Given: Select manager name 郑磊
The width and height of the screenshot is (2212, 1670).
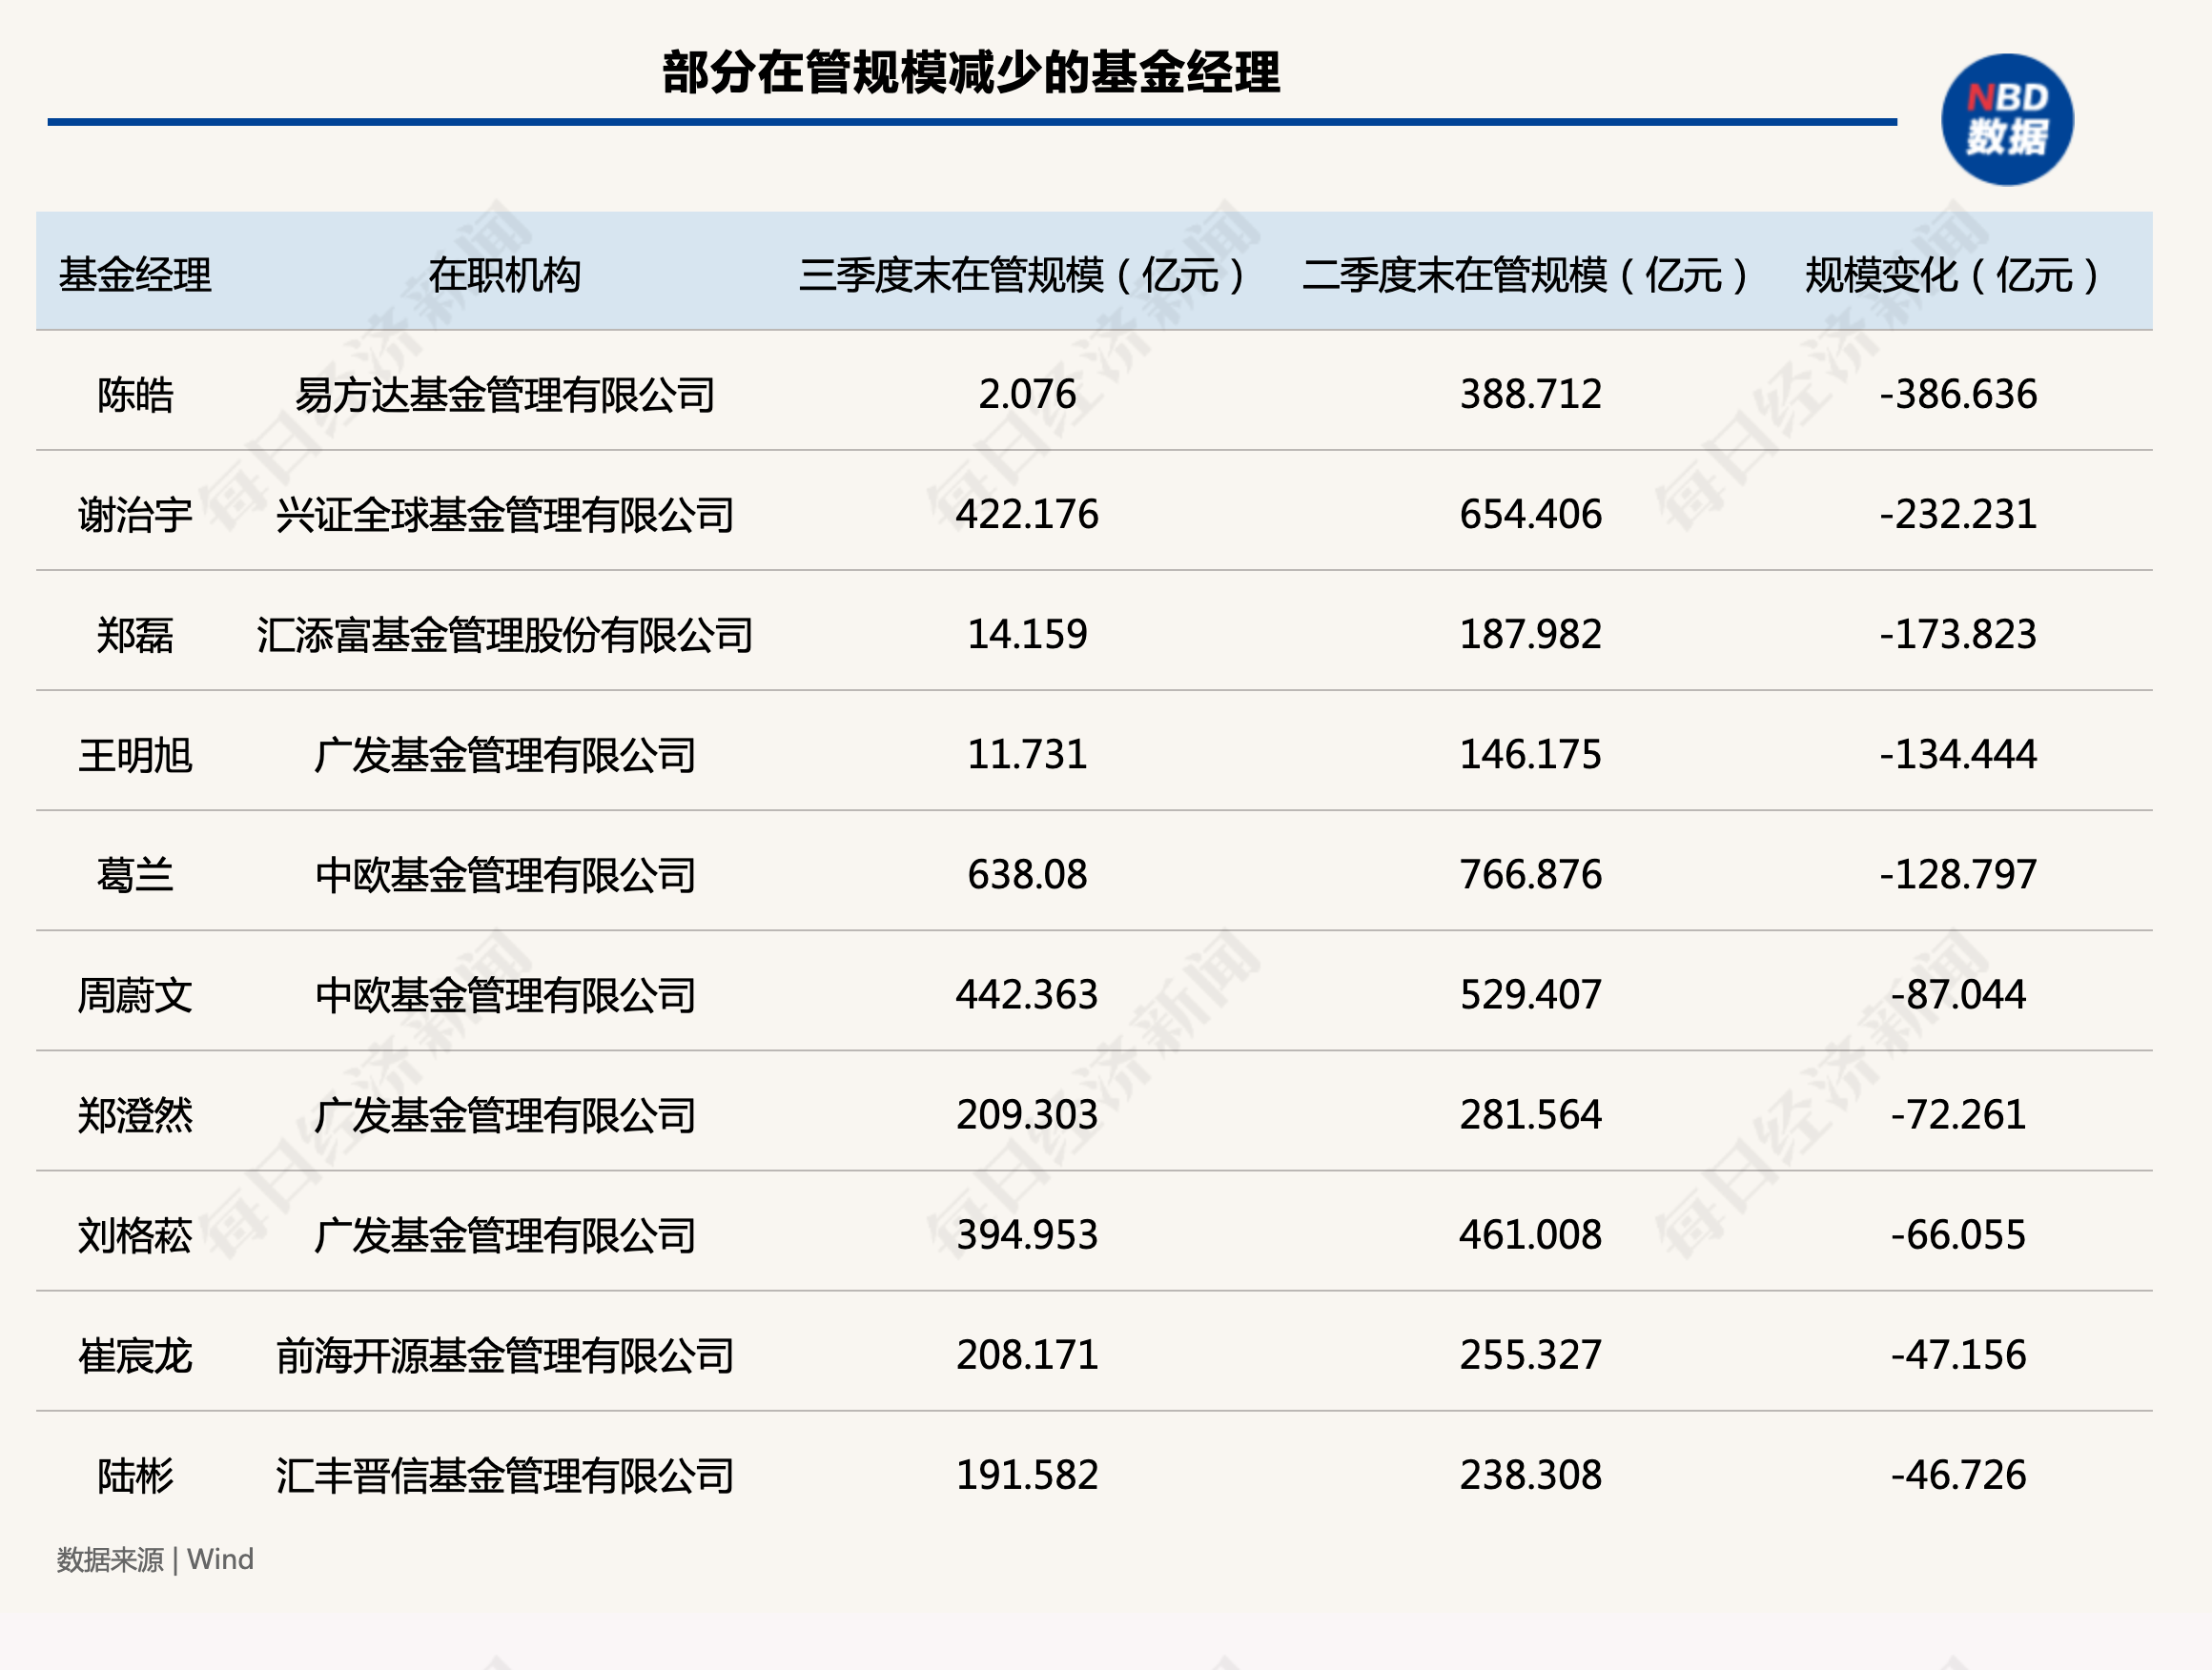Looking at the screenshot, I should (135, 635).
